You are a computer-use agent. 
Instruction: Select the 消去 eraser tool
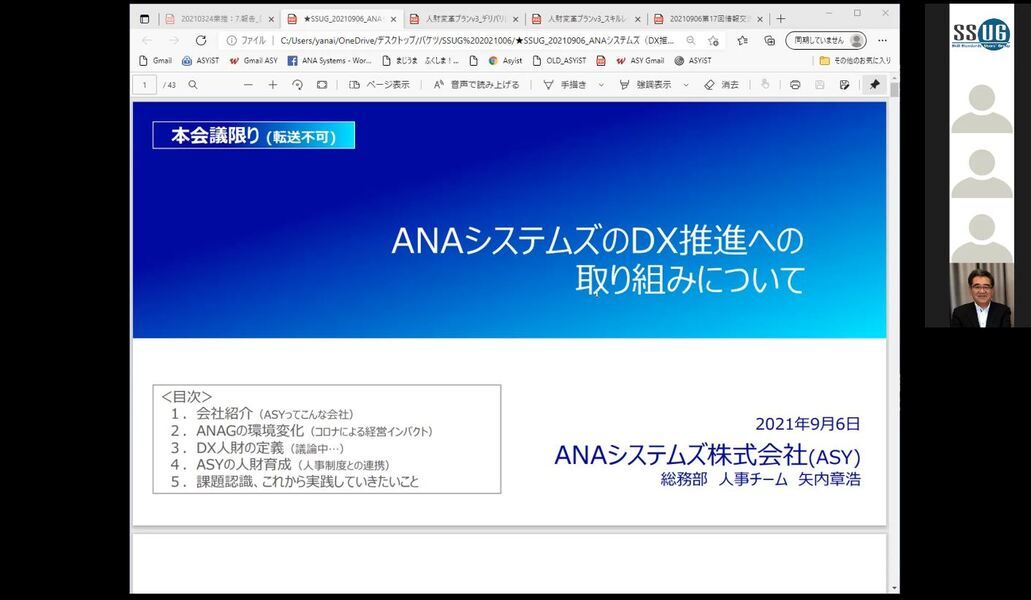(x=721, y=85)
